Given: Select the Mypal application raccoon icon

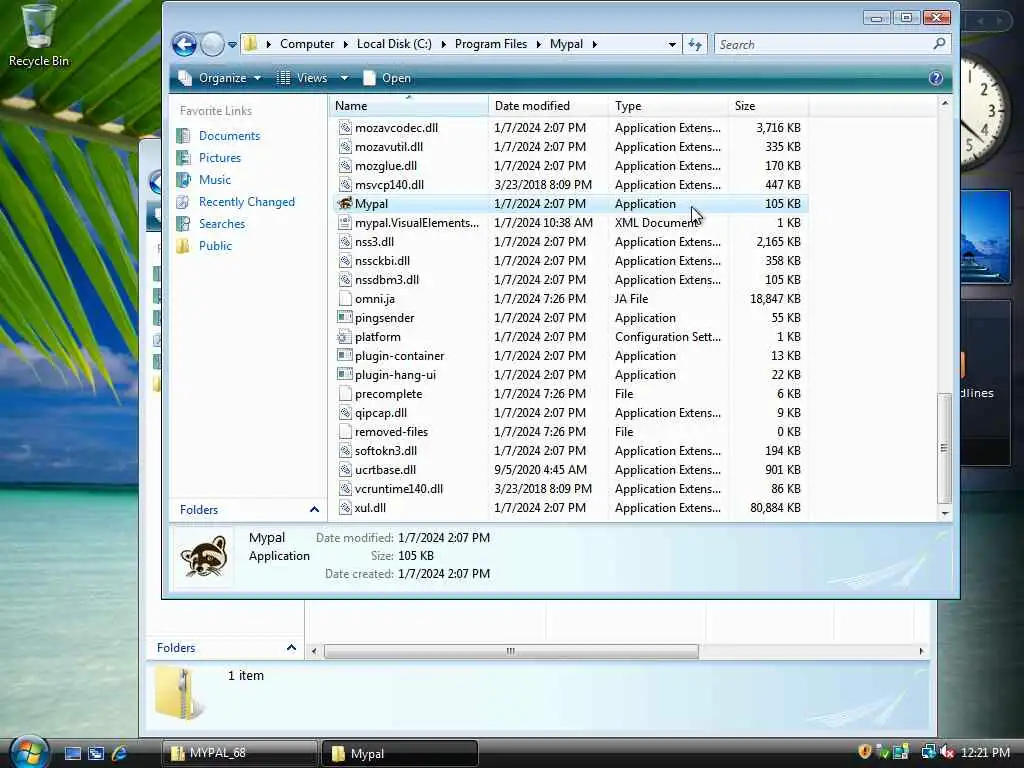Looking at the screenshot, I should [x=345, y=204].
